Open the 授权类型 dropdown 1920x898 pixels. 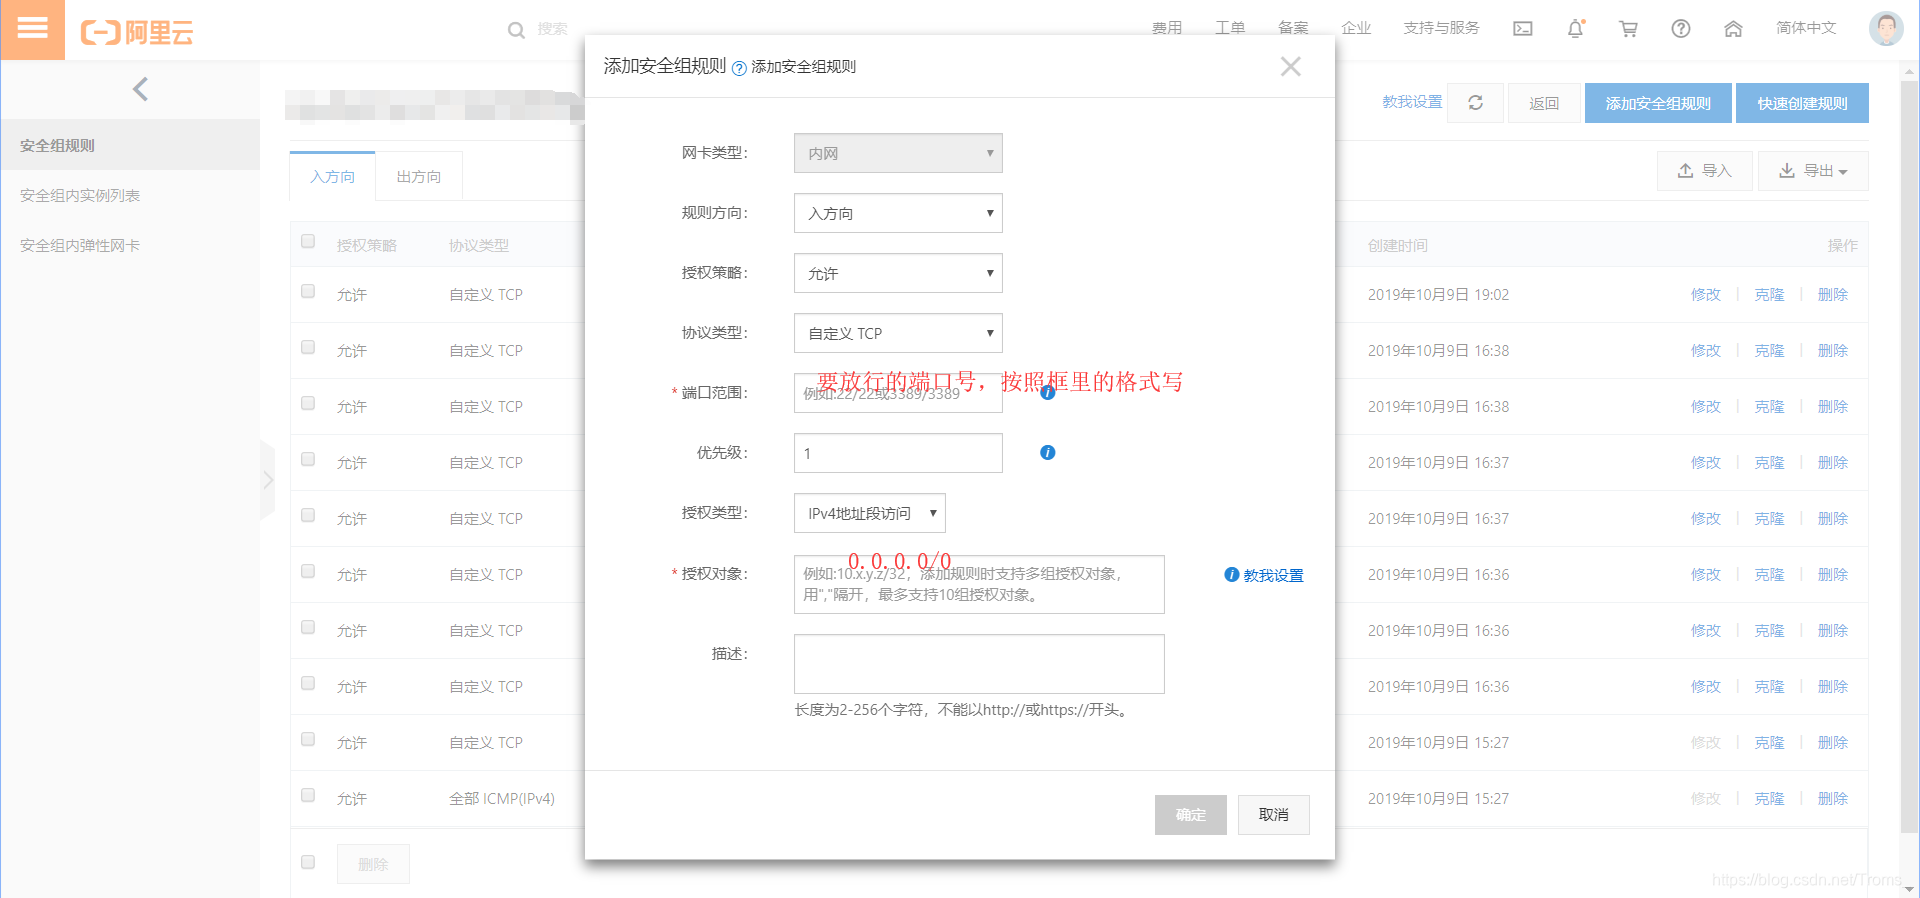pyautogui.click(x=870, y=513)
